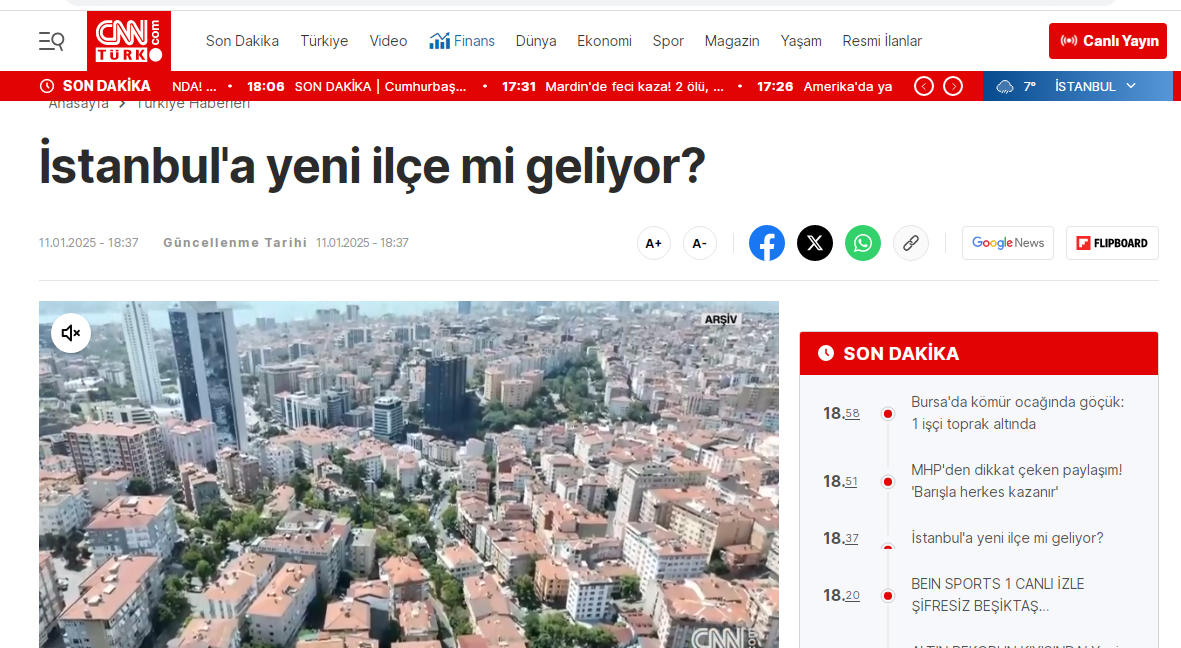Show next breaking news ticker item
The image size is (1181, 648).
[x=953, y=87]
